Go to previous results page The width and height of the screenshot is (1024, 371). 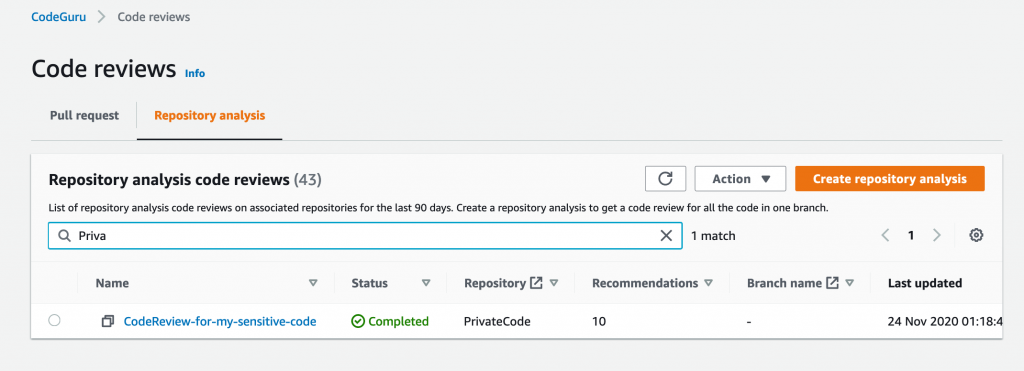click(x=886, y=236)
